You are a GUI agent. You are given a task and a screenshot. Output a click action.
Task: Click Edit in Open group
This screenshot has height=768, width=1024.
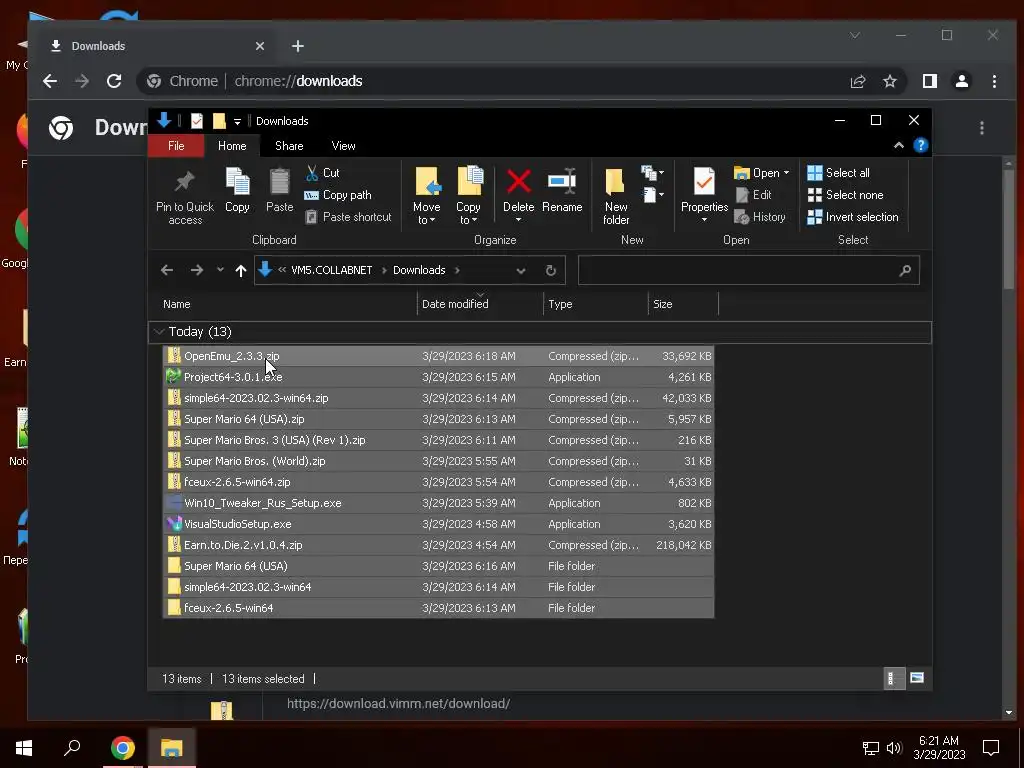pyautogui.click(x=754, y=195)
